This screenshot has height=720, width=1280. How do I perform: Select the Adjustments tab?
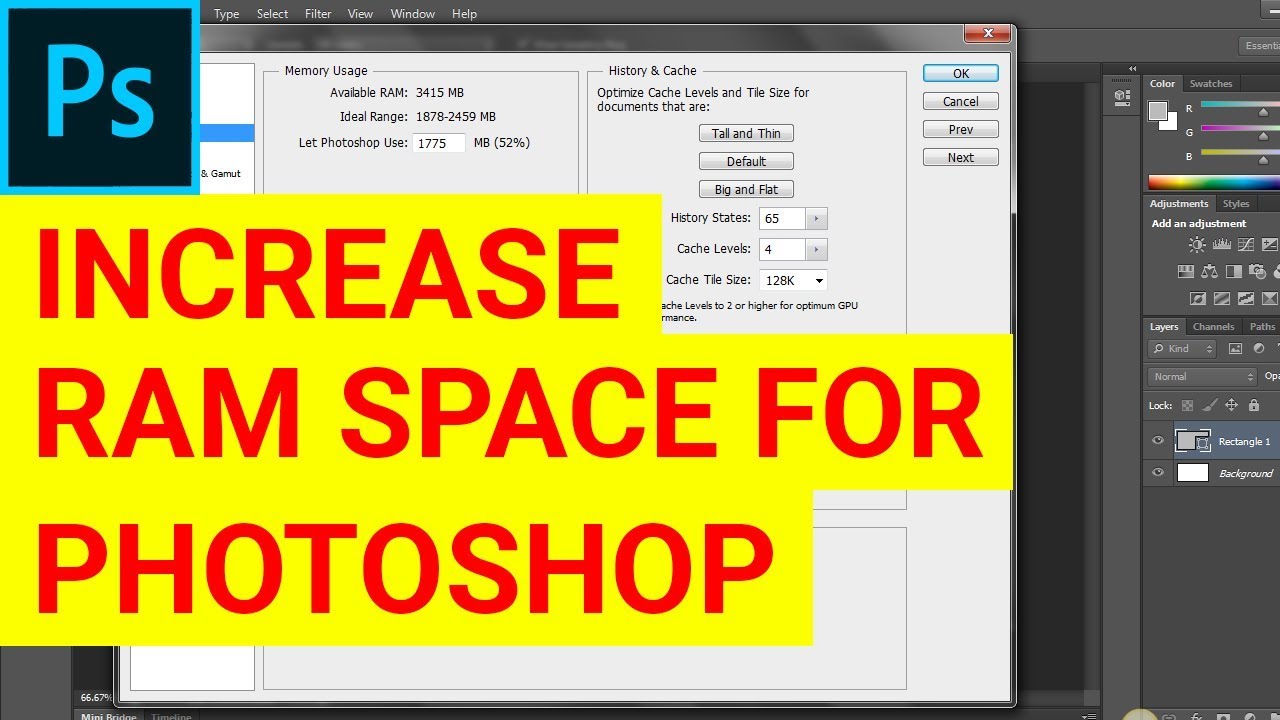pos(1179,204)
